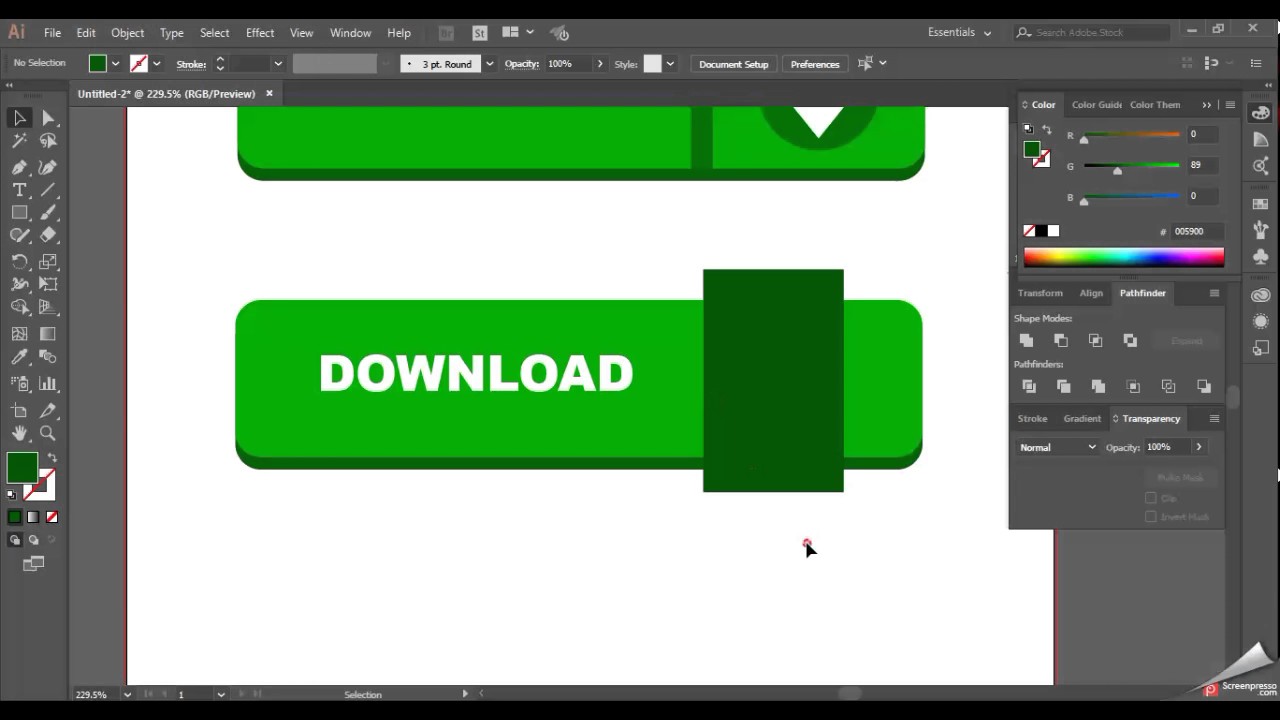Open the control bar stroke color dropdown

156,64
